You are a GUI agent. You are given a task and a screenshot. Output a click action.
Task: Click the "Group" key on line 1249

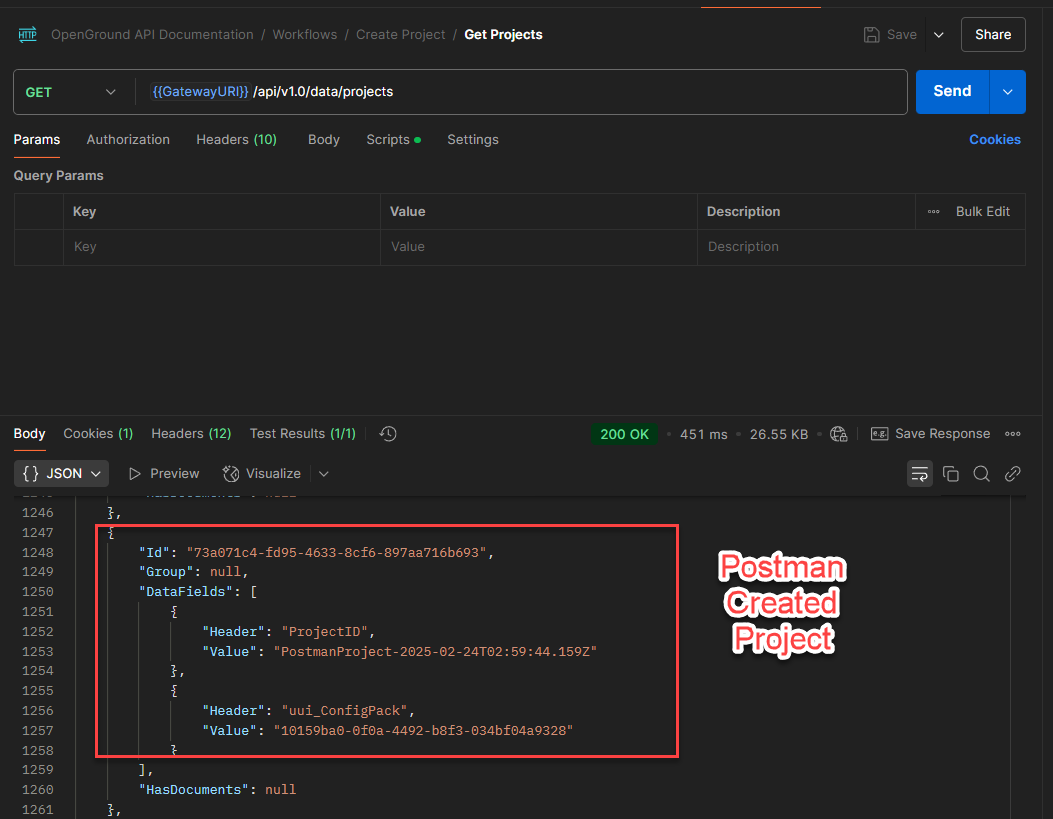(x=167, y=572)
